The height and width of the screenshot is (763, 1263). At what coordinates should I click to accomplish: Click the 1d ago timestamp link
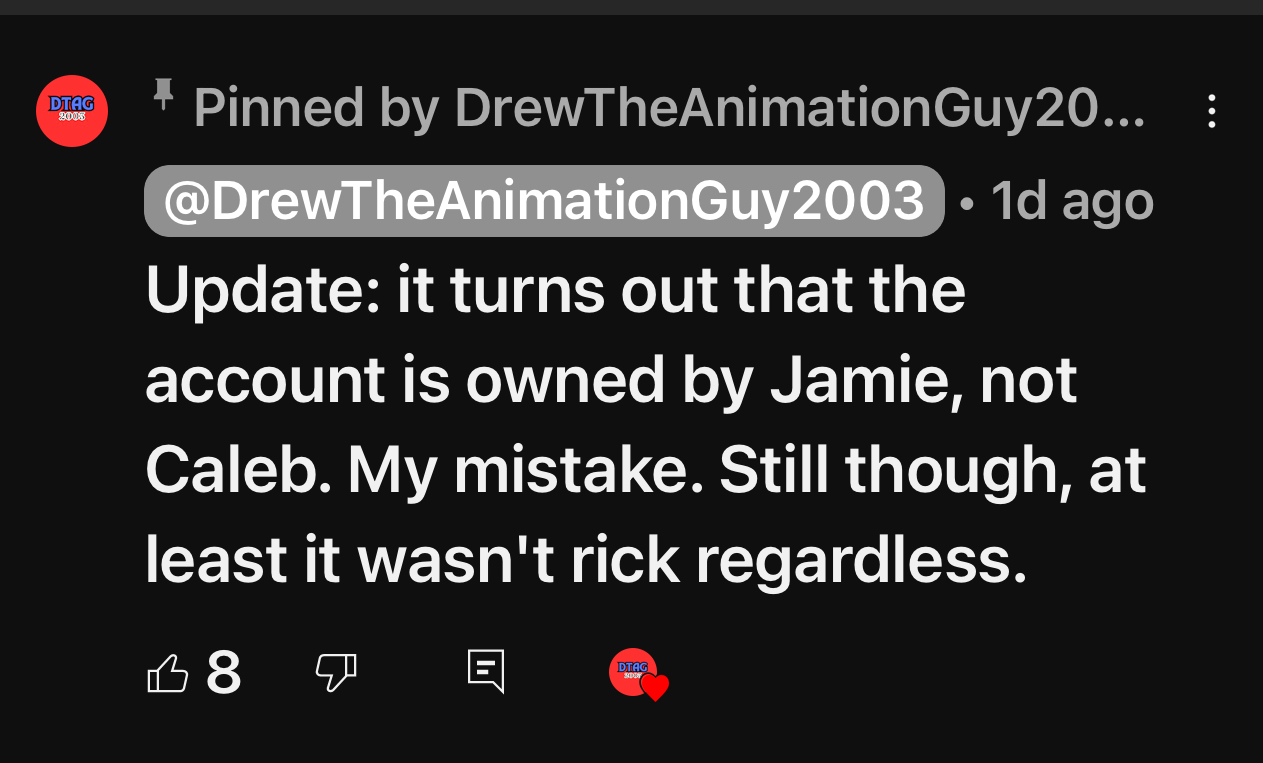point(1072,201)
